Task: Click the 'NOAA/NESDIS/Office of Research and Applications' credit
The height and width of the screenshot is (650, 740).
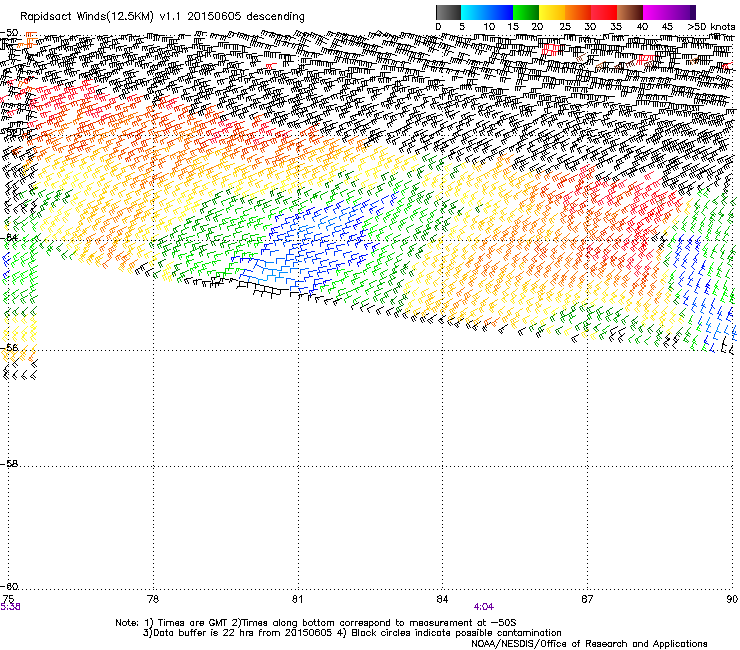Action: (x=589, y=644)
